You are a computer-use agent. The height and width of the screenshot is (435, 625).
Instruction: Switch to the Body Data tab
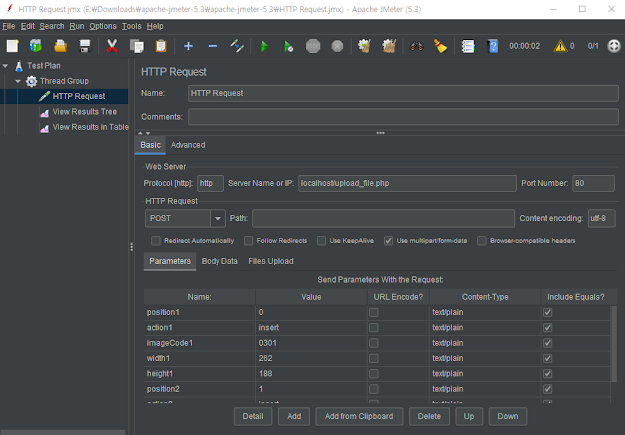click(x=220, y=262)
